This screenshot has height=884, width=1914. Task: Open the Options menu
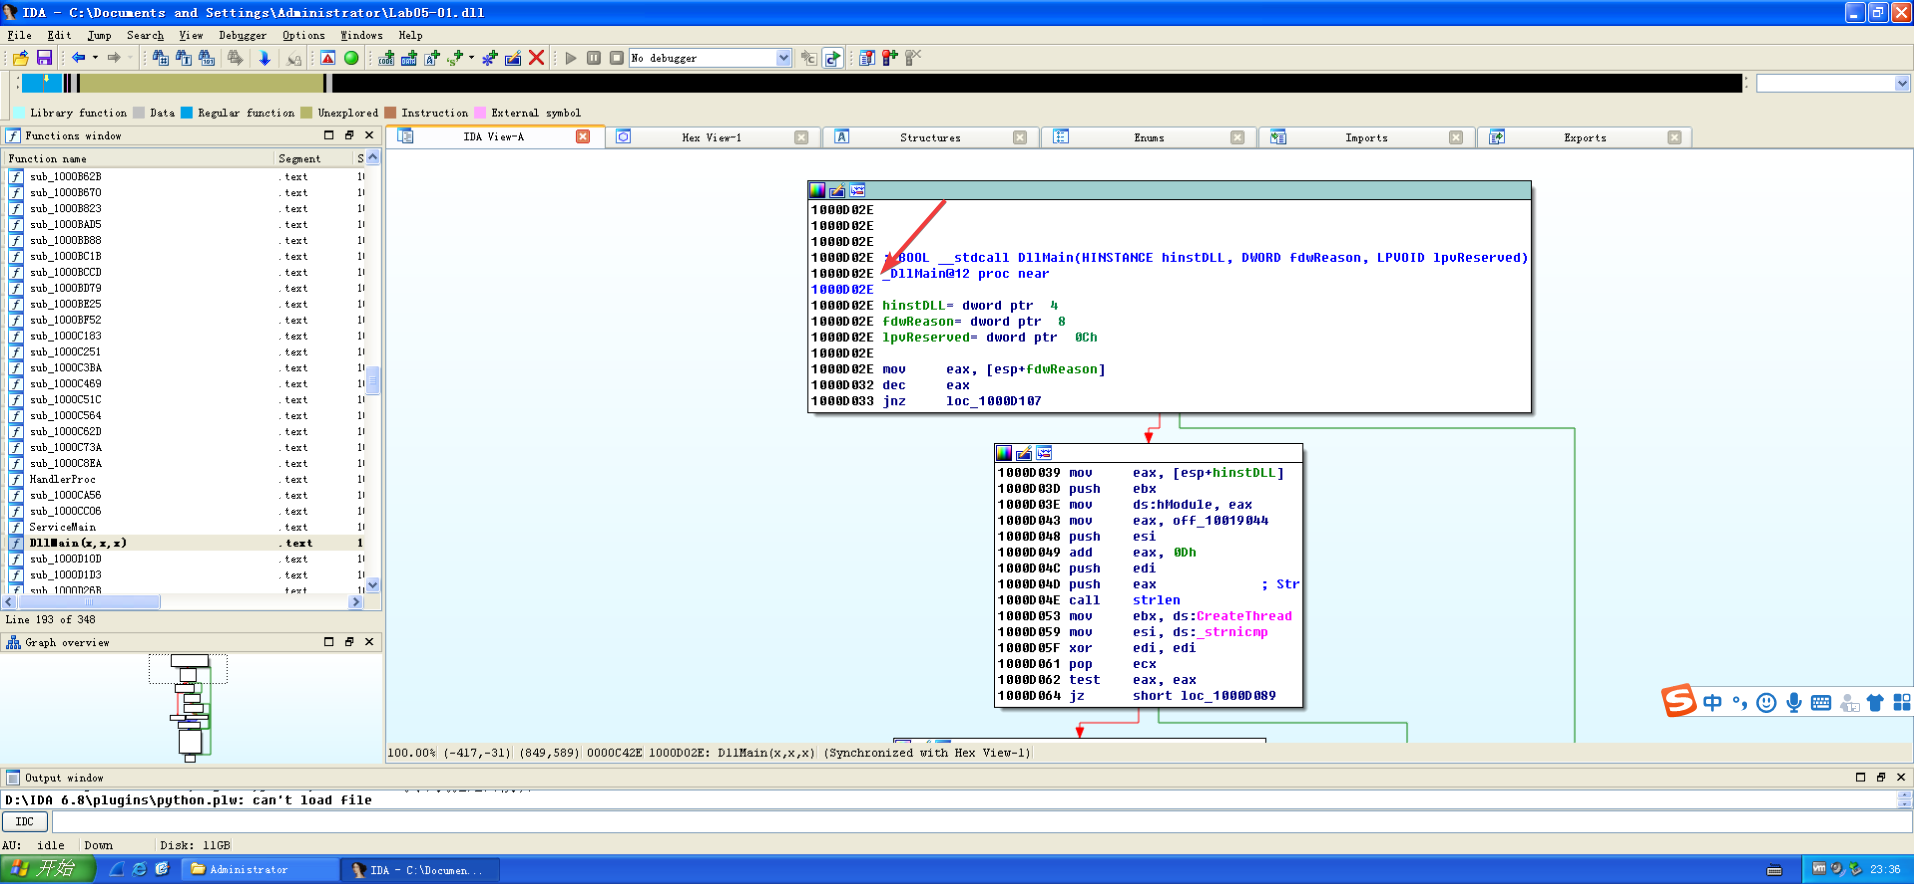pyautogui.click(x=304, y=35)
